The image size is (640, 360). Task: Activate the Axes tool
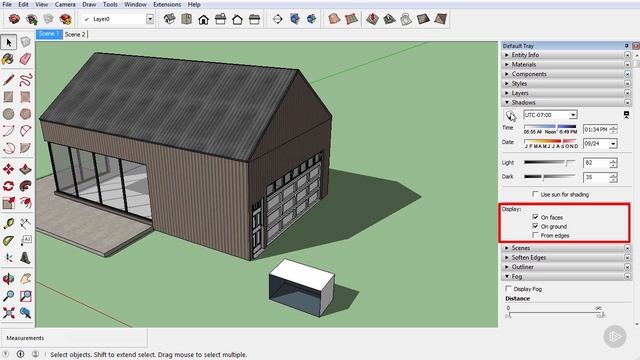[x=8, y=258]
